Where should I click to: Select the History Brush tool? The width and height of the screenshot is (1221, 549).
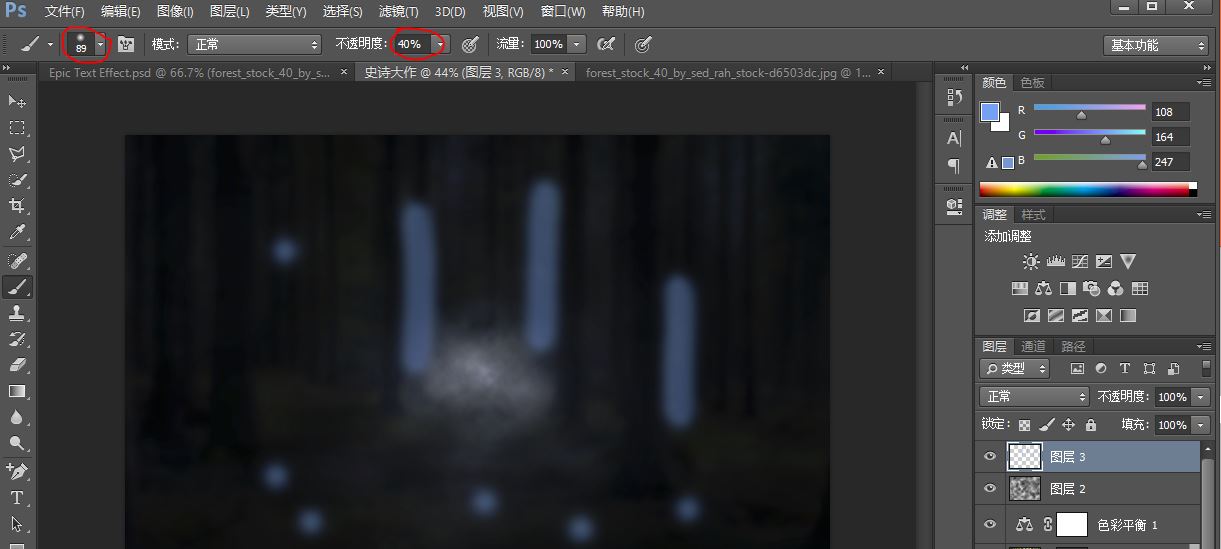click(x=17, y=339)
